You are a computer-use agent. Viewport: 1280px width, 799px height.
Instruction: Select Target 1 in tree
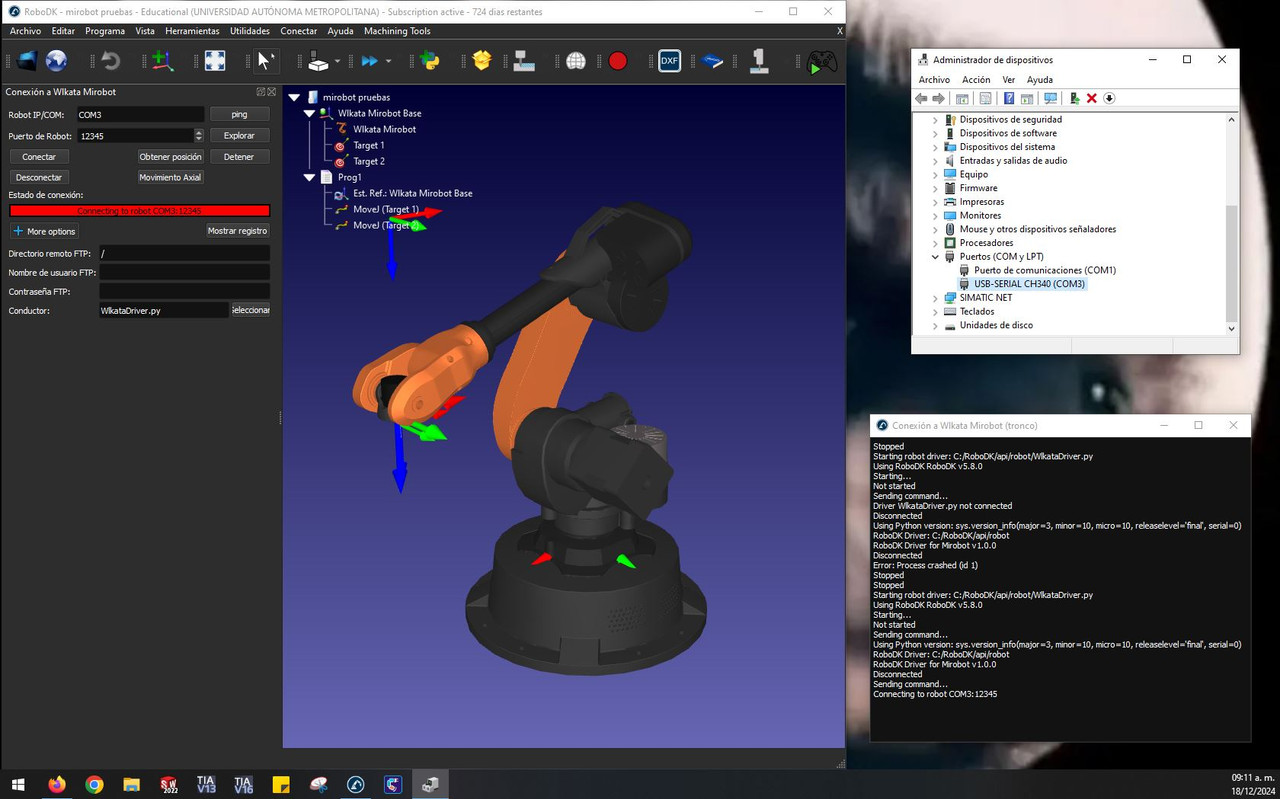[368, 145]
